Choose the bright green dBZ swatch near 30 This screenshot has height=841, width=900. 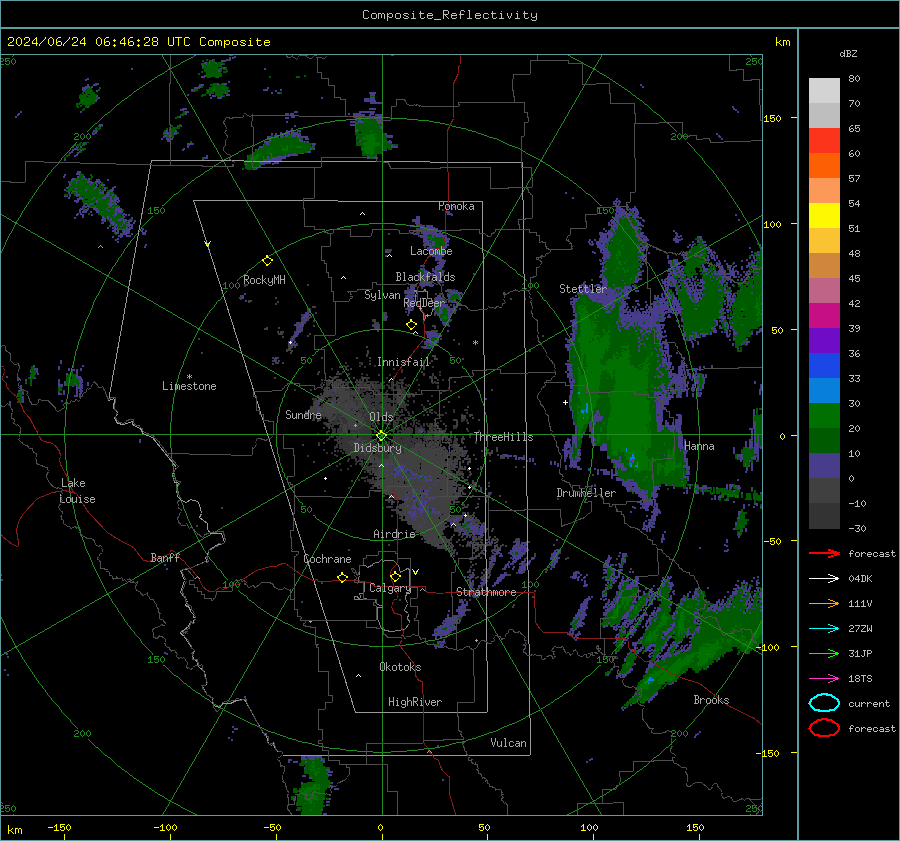click(824, 415)
